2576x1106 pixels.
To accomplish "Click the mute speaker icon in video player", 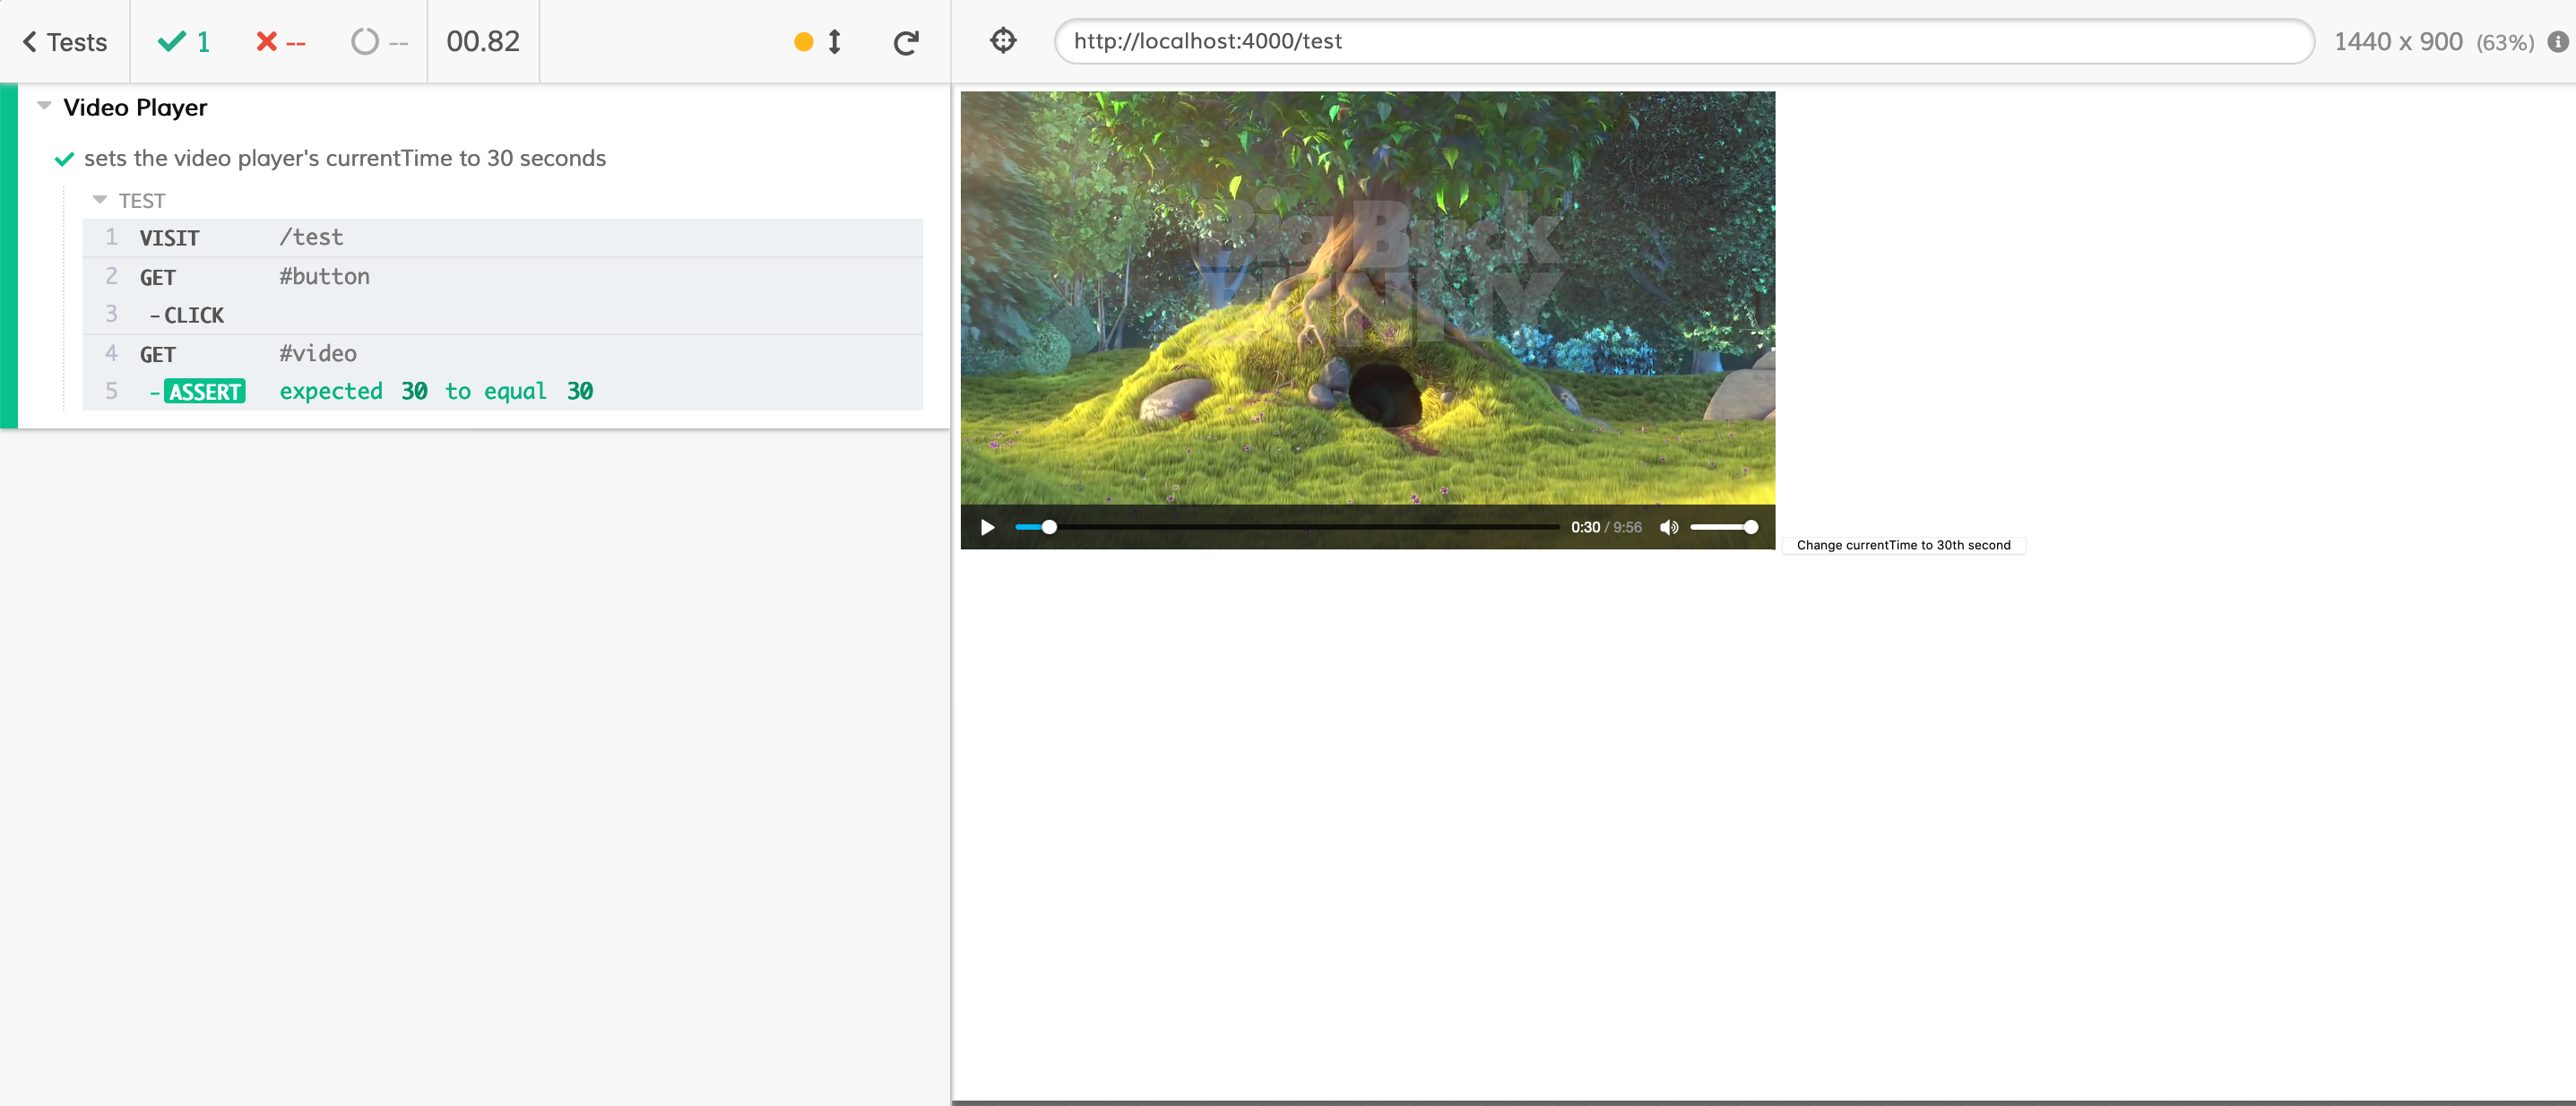I will click(1668, 527).
